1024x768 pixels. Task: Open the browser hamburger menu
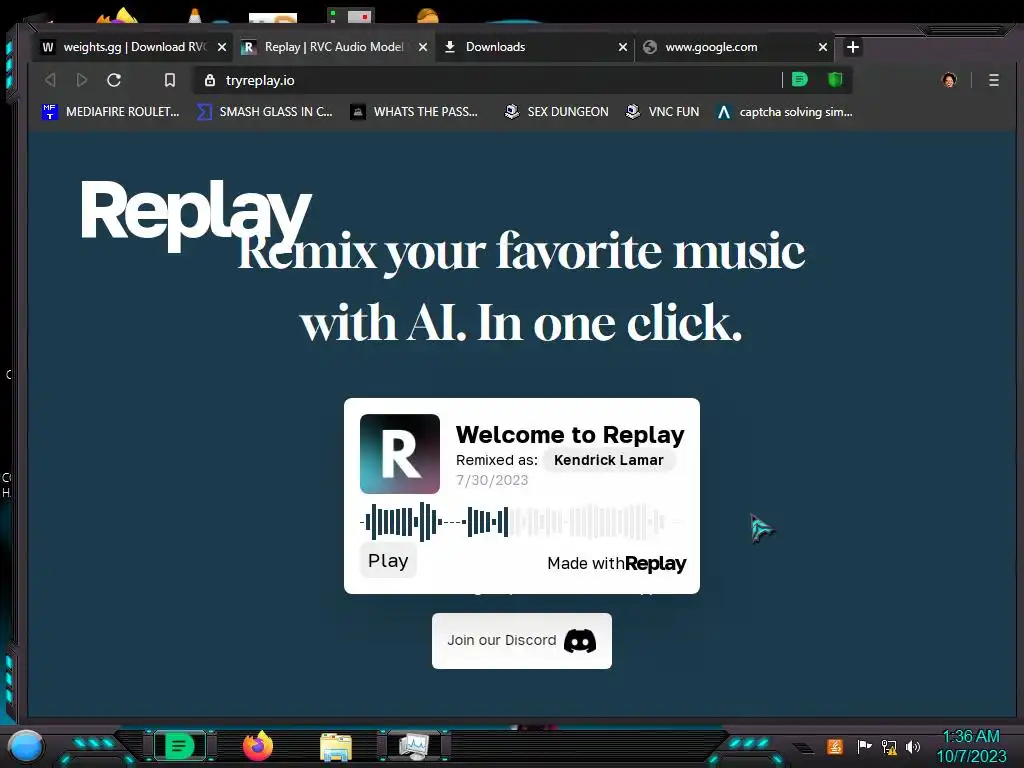993,80
